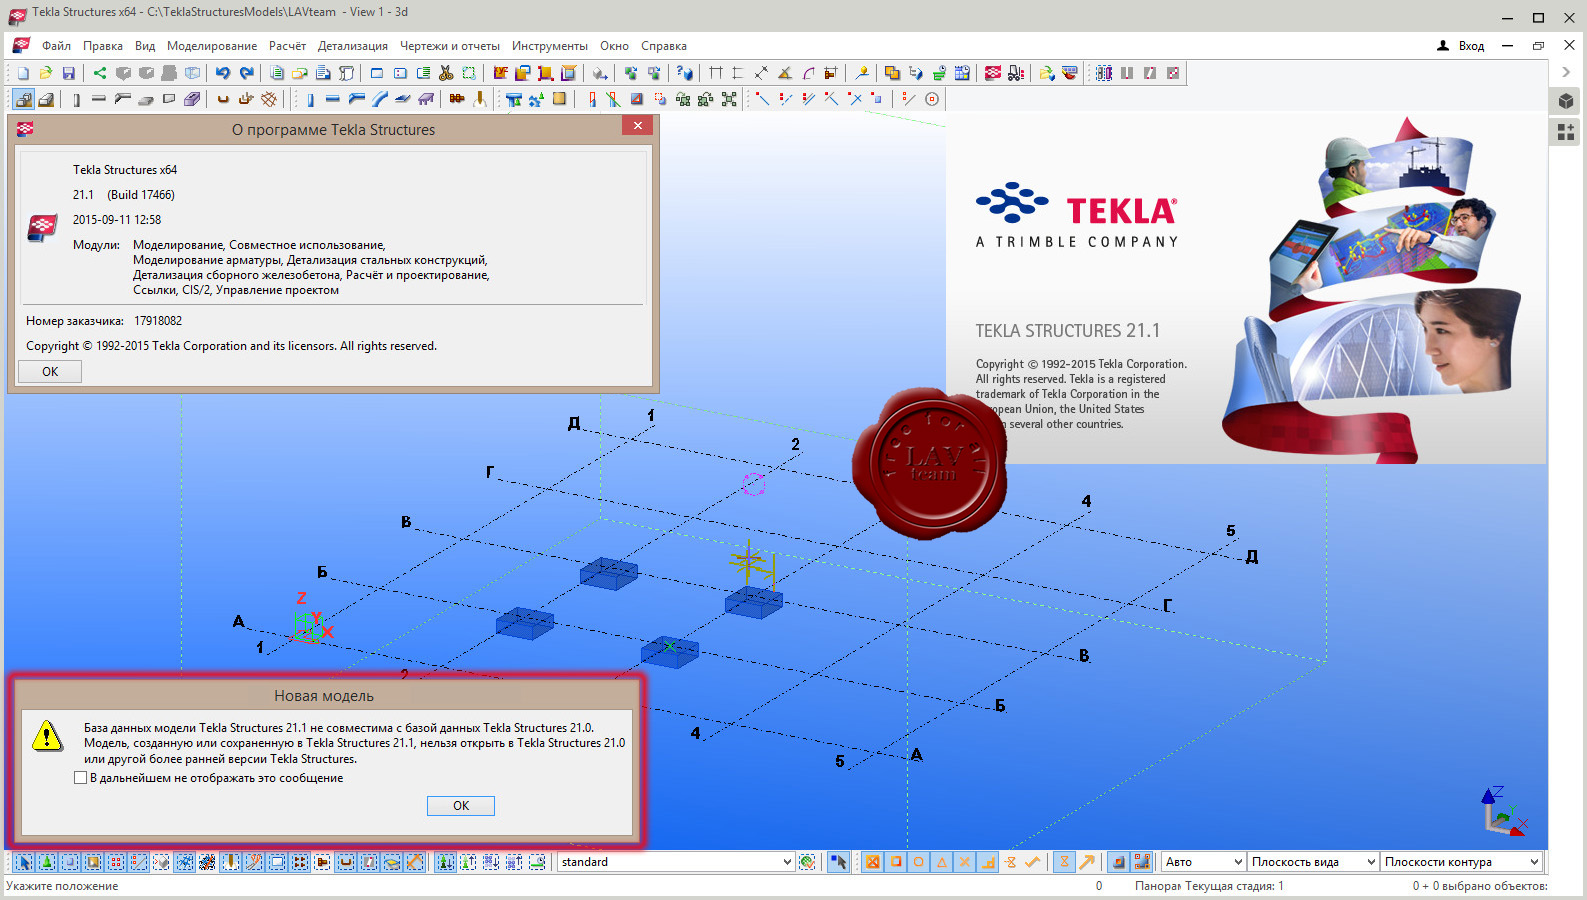The image size is (1587, 900).
Task: Click the question-mark inquire object icon
Action: click(684, 73)
